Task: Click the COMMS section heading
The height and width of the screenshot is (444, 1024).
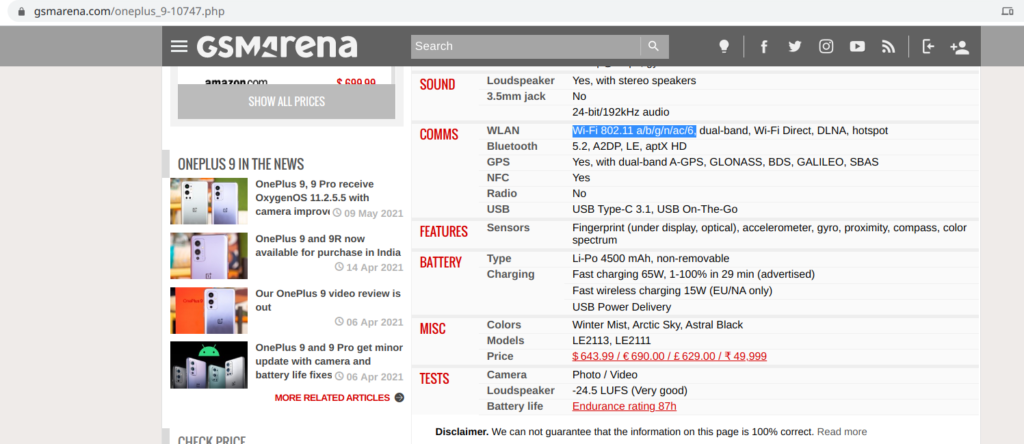Action: 439,135
